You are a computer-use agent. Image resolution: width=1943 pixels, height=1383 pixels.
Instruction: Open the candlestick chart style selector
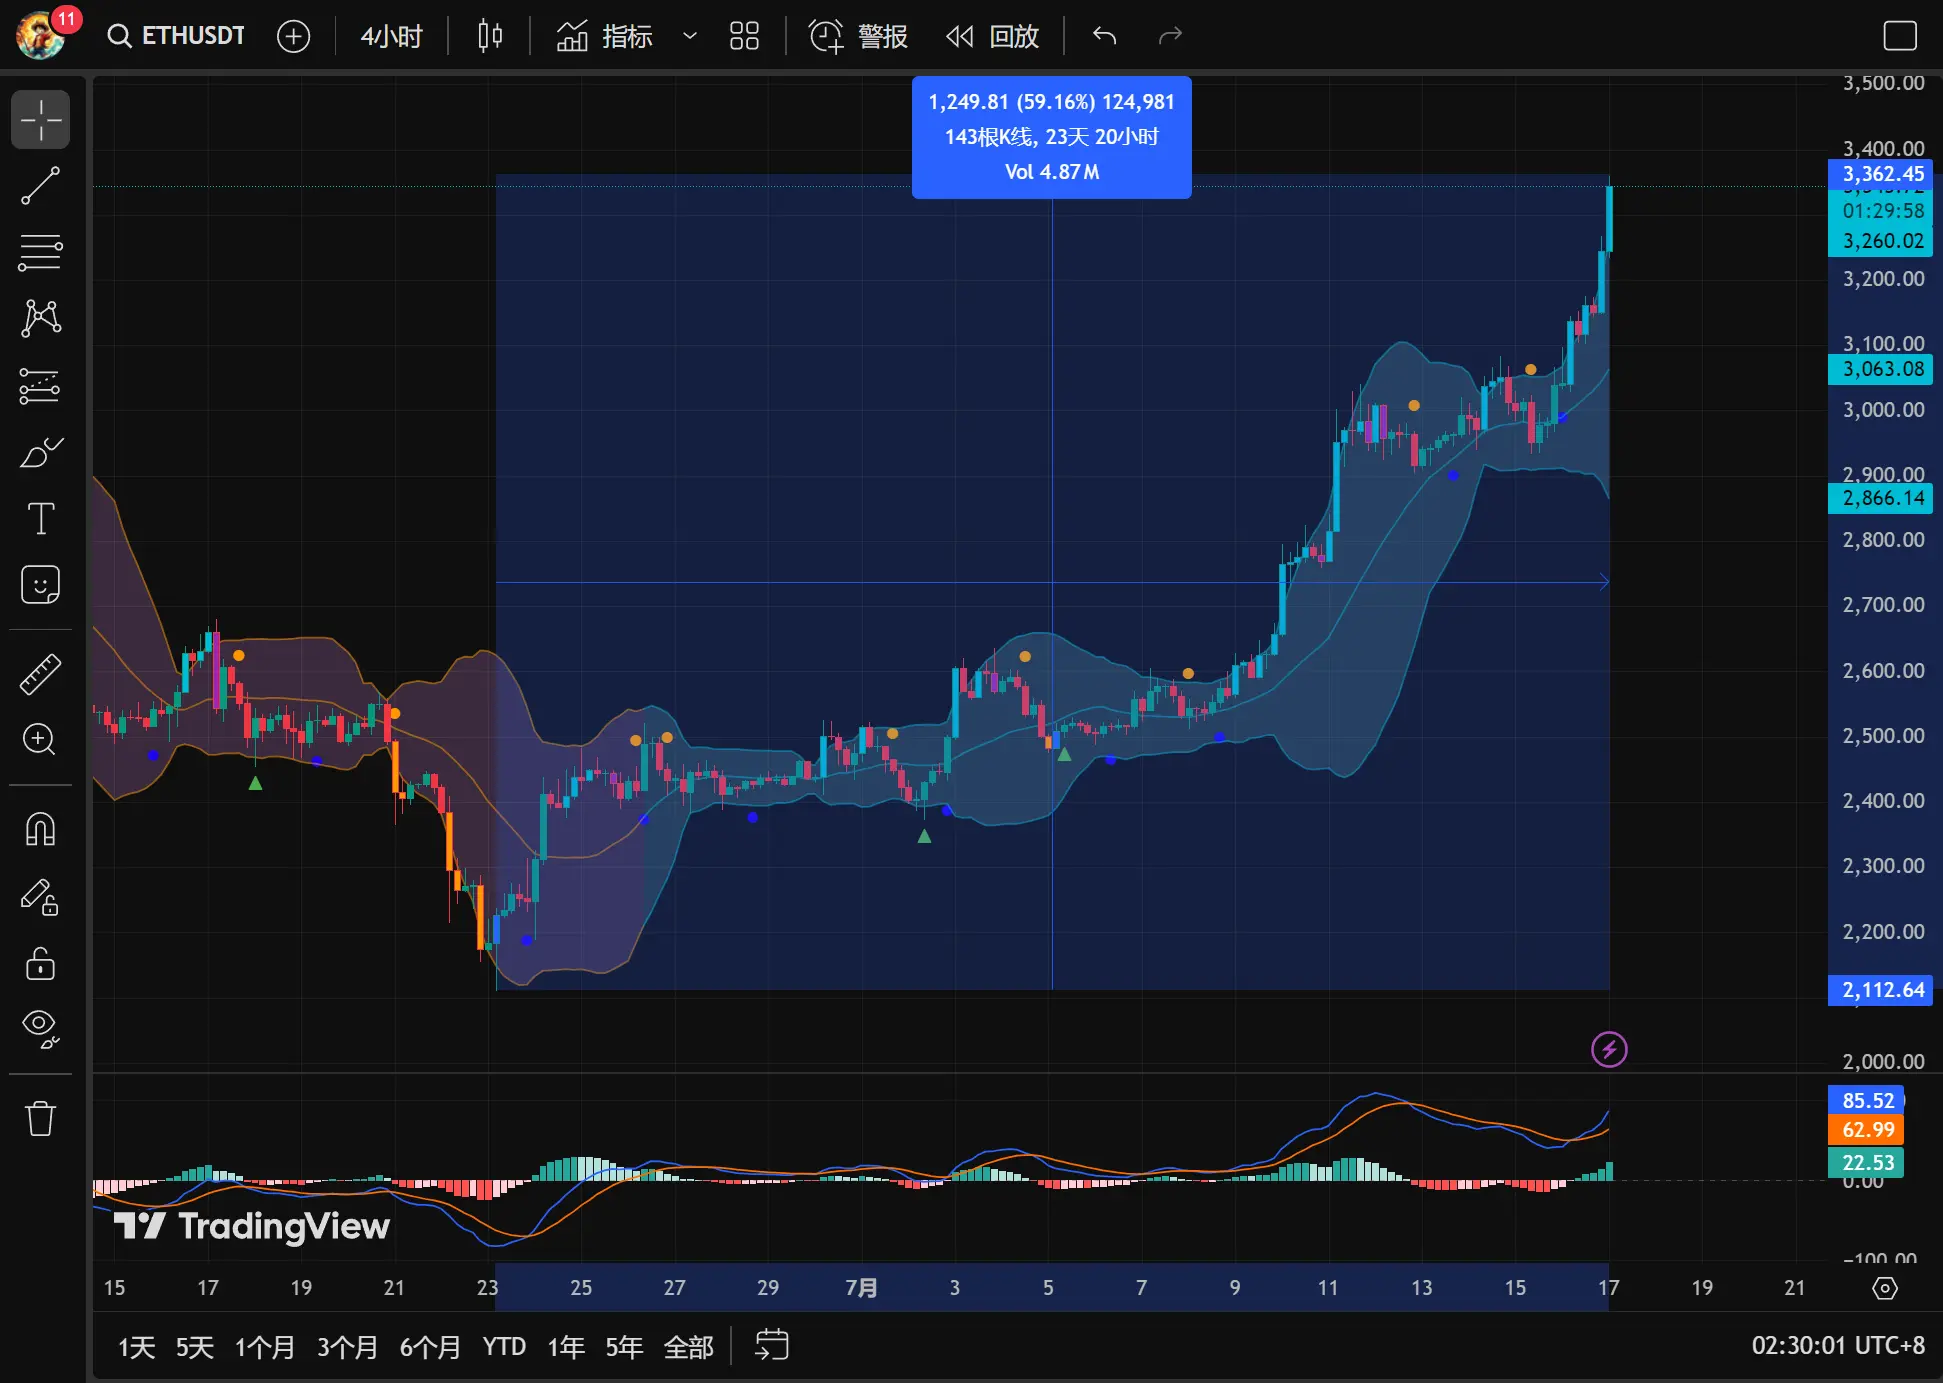pyautogui.click(x=490, y=36)
